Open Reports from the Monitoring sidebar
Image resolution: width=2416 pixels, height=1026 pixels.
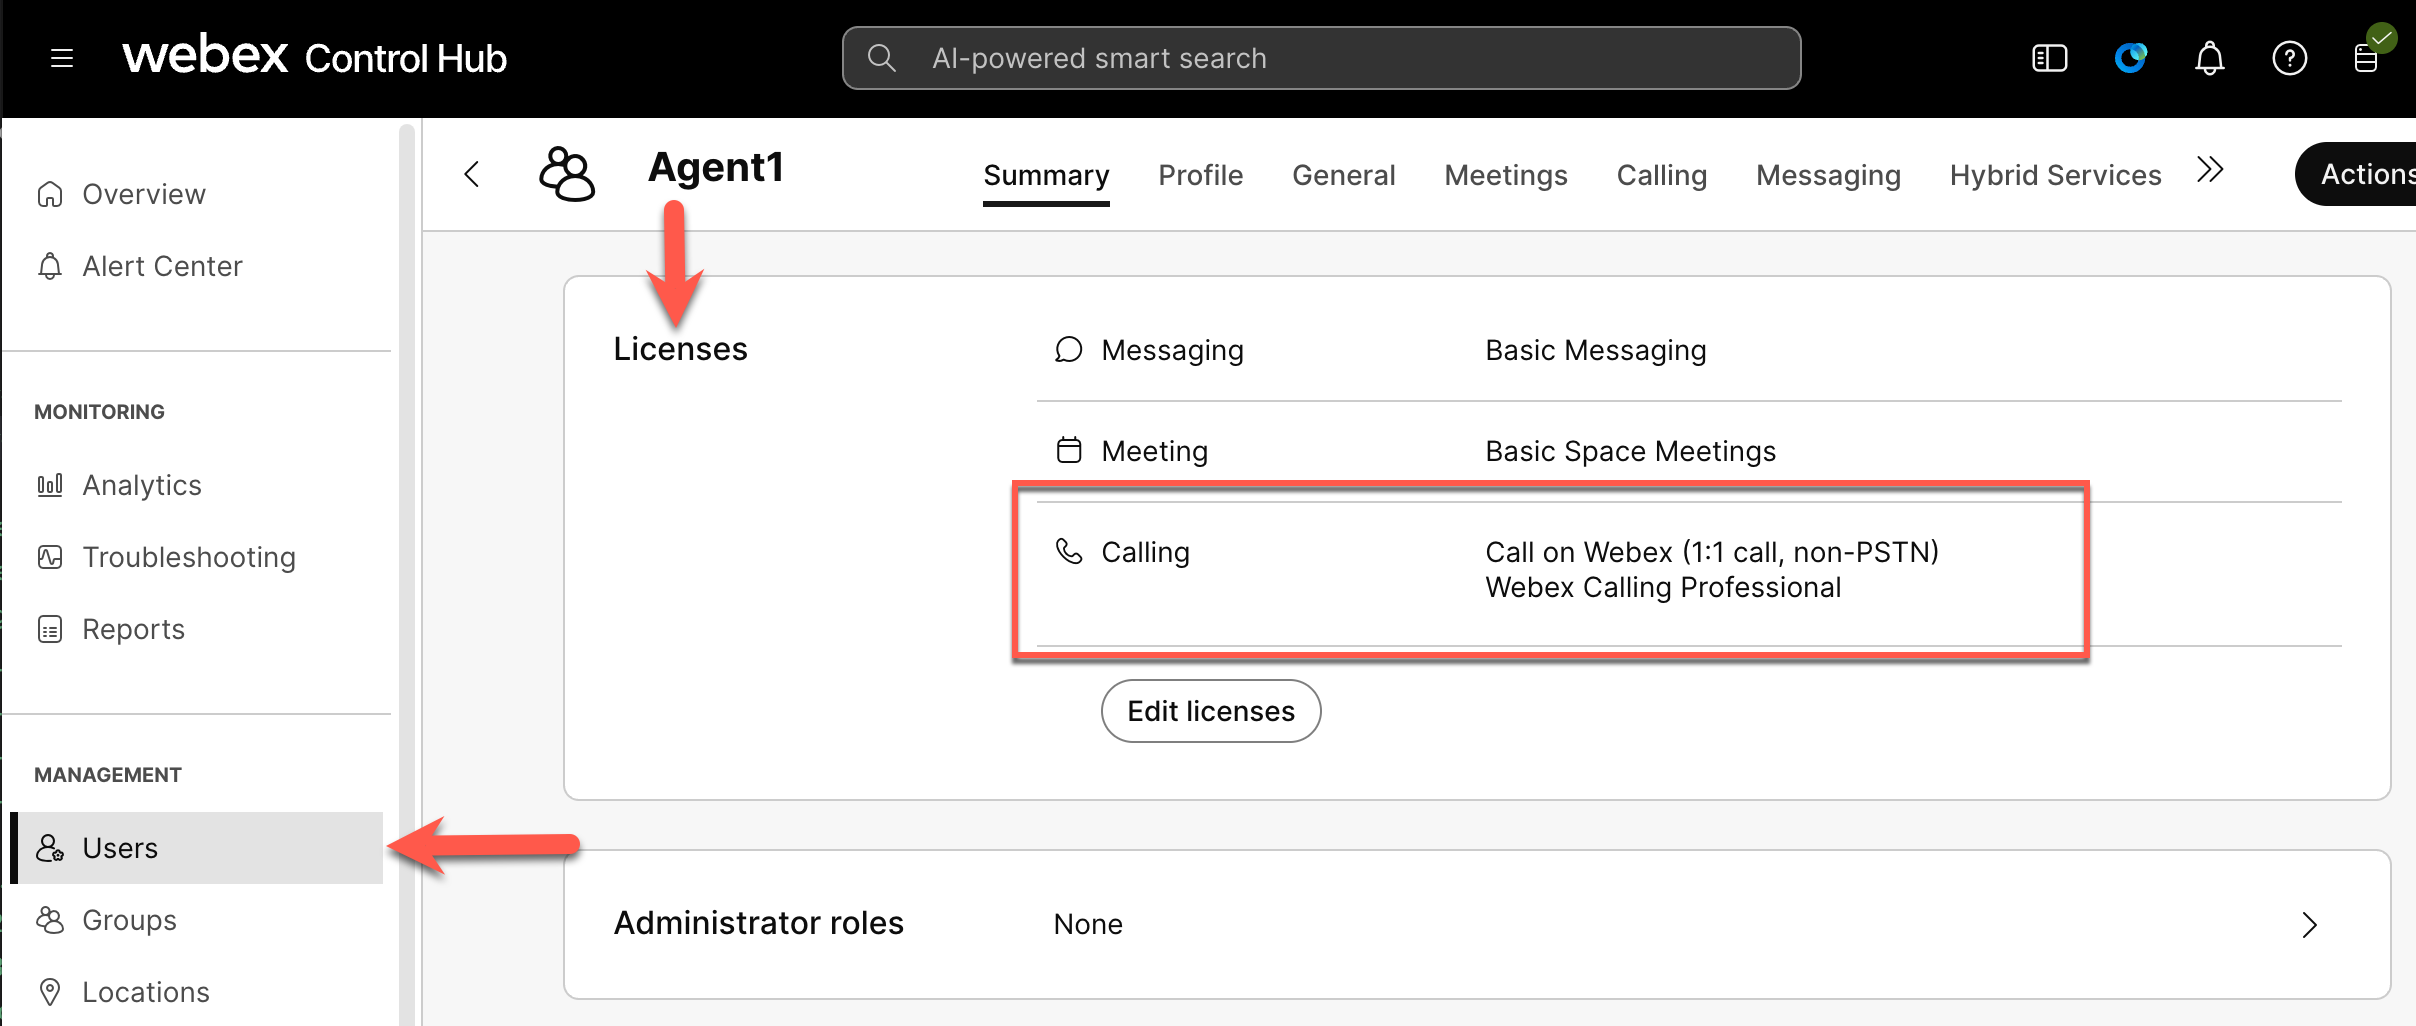tap(132, 629)
